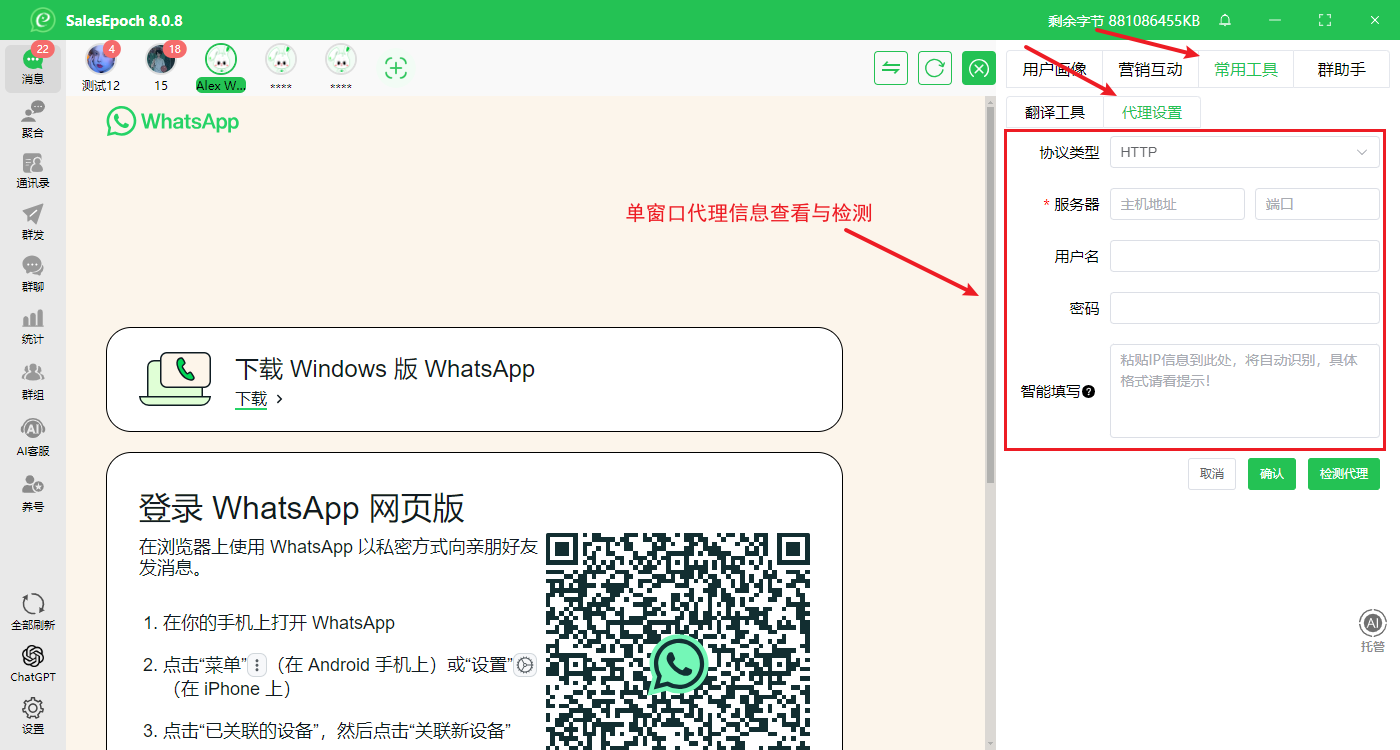Open the notification bell in title bar
This screenshot has width=1400, height=750.
coord(1225,20)
